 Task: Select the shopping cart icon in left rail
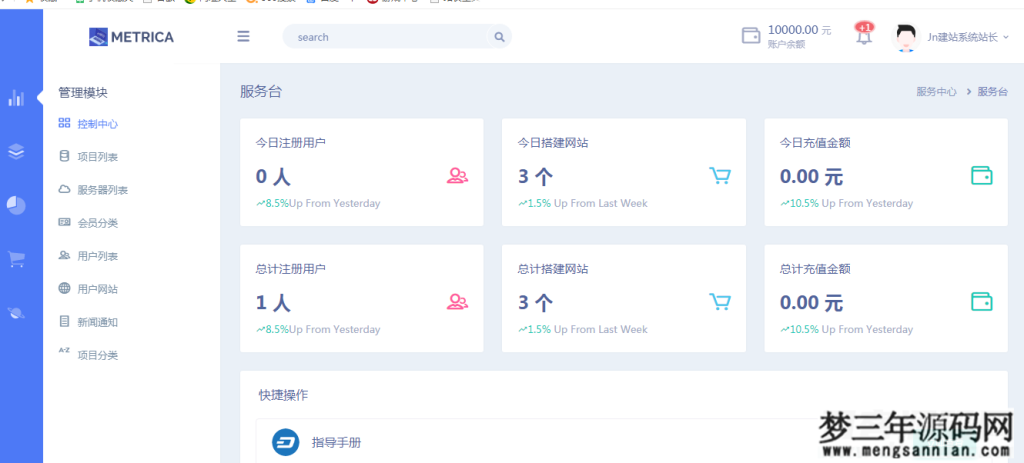pyautogui.click(x=16, y=259)
